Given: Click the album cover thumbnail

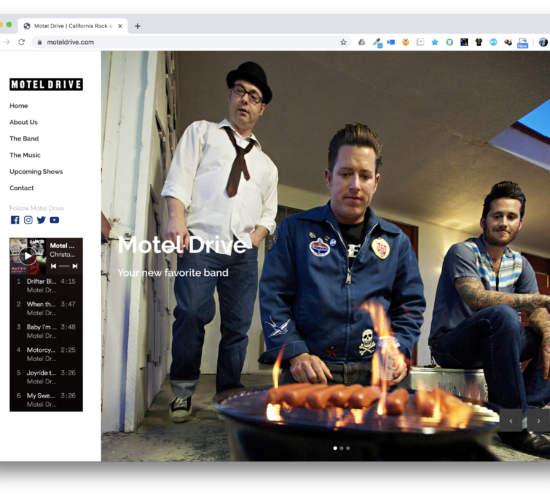Looking at the screenshot, I should coord(28,256).
